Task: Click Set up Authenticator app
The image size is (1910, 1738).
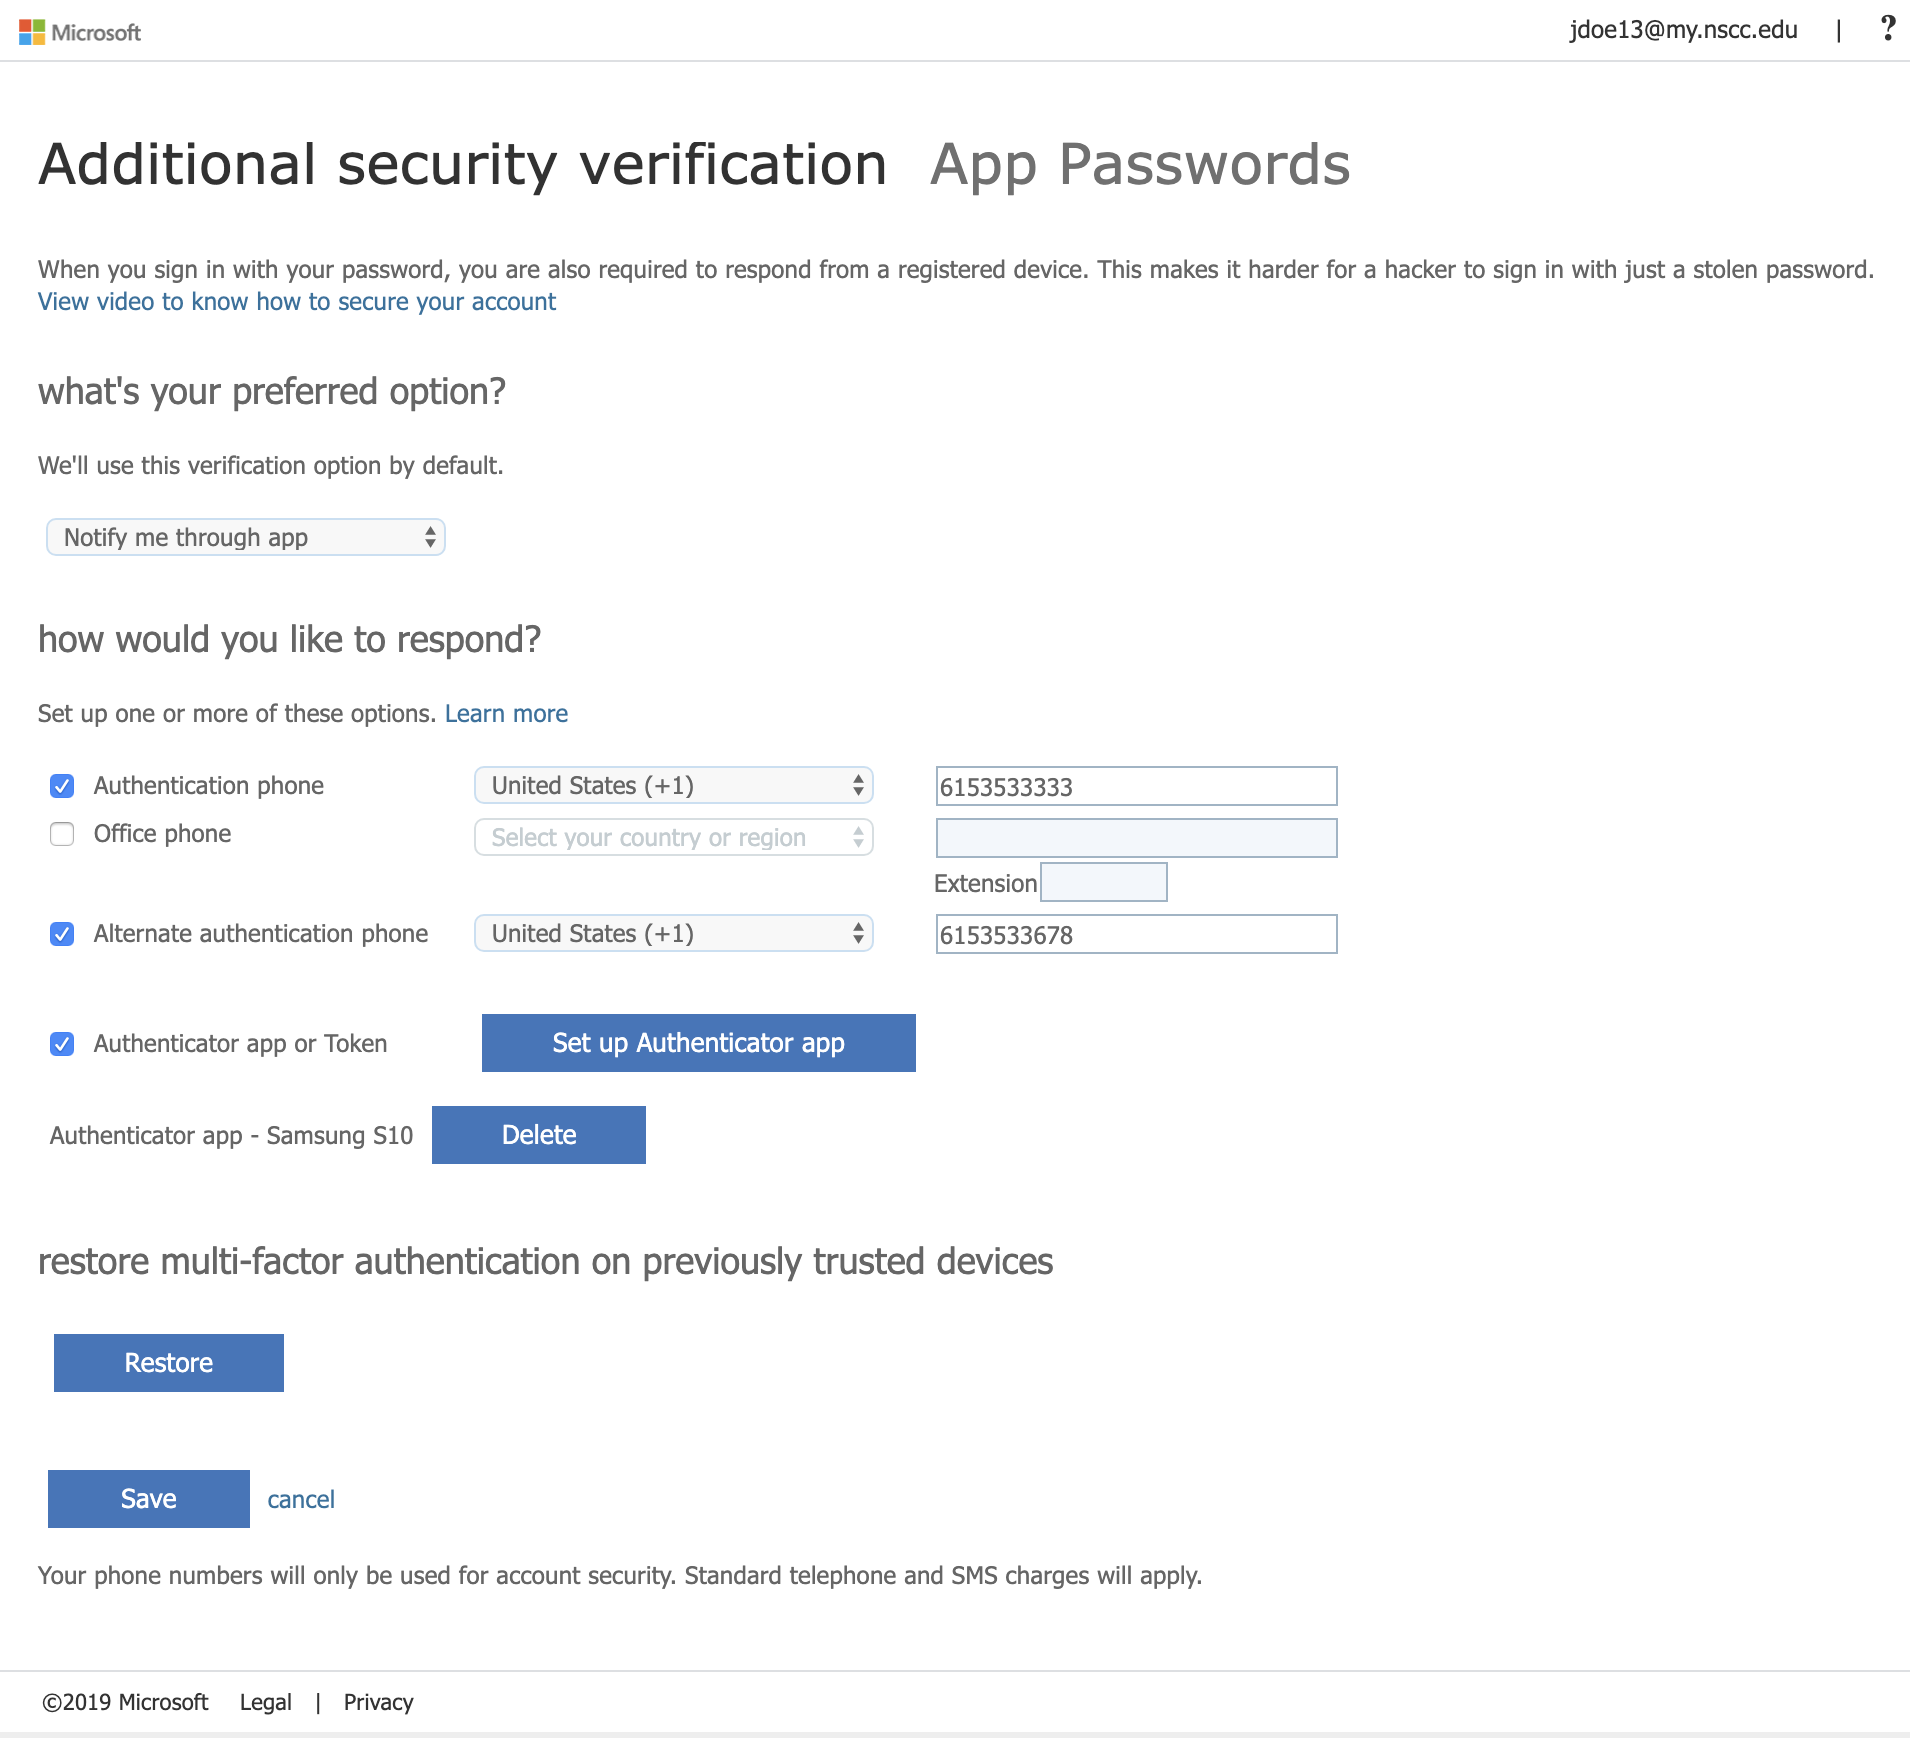Action: point(697,1042)
